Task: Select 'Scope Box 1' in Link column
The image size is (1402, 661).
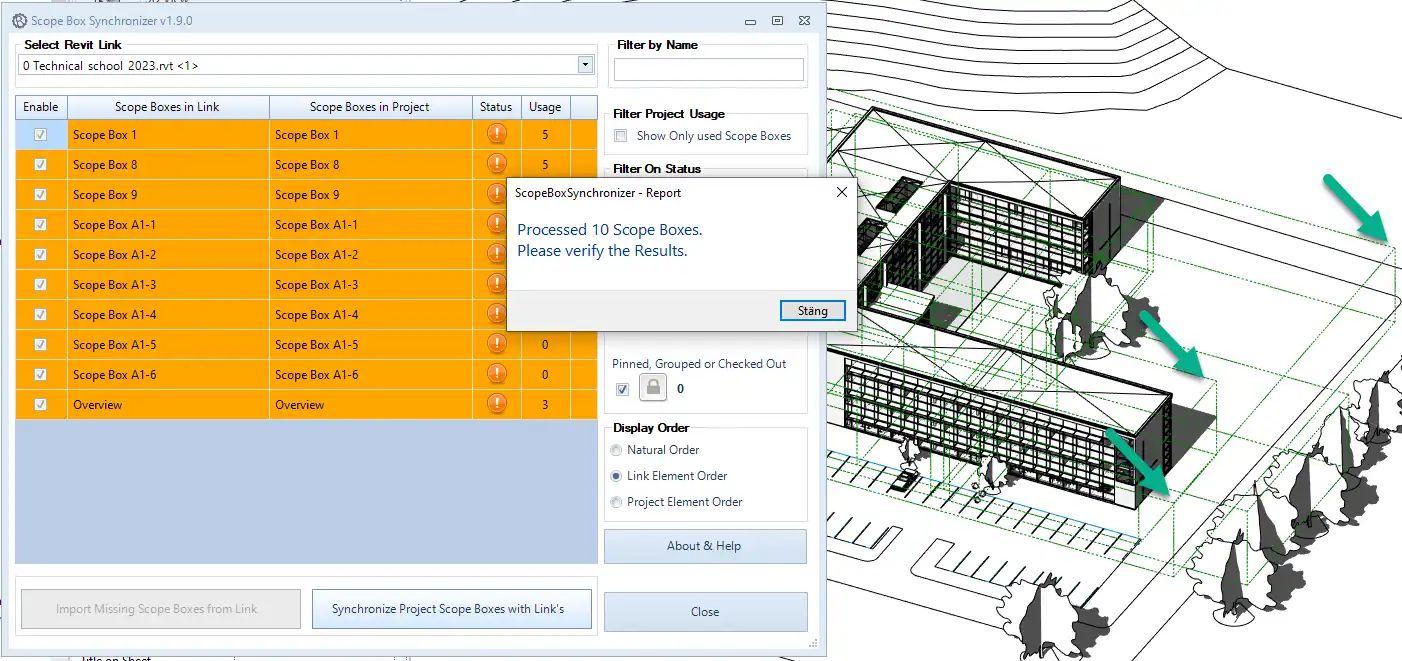Action: pos(105,135)
